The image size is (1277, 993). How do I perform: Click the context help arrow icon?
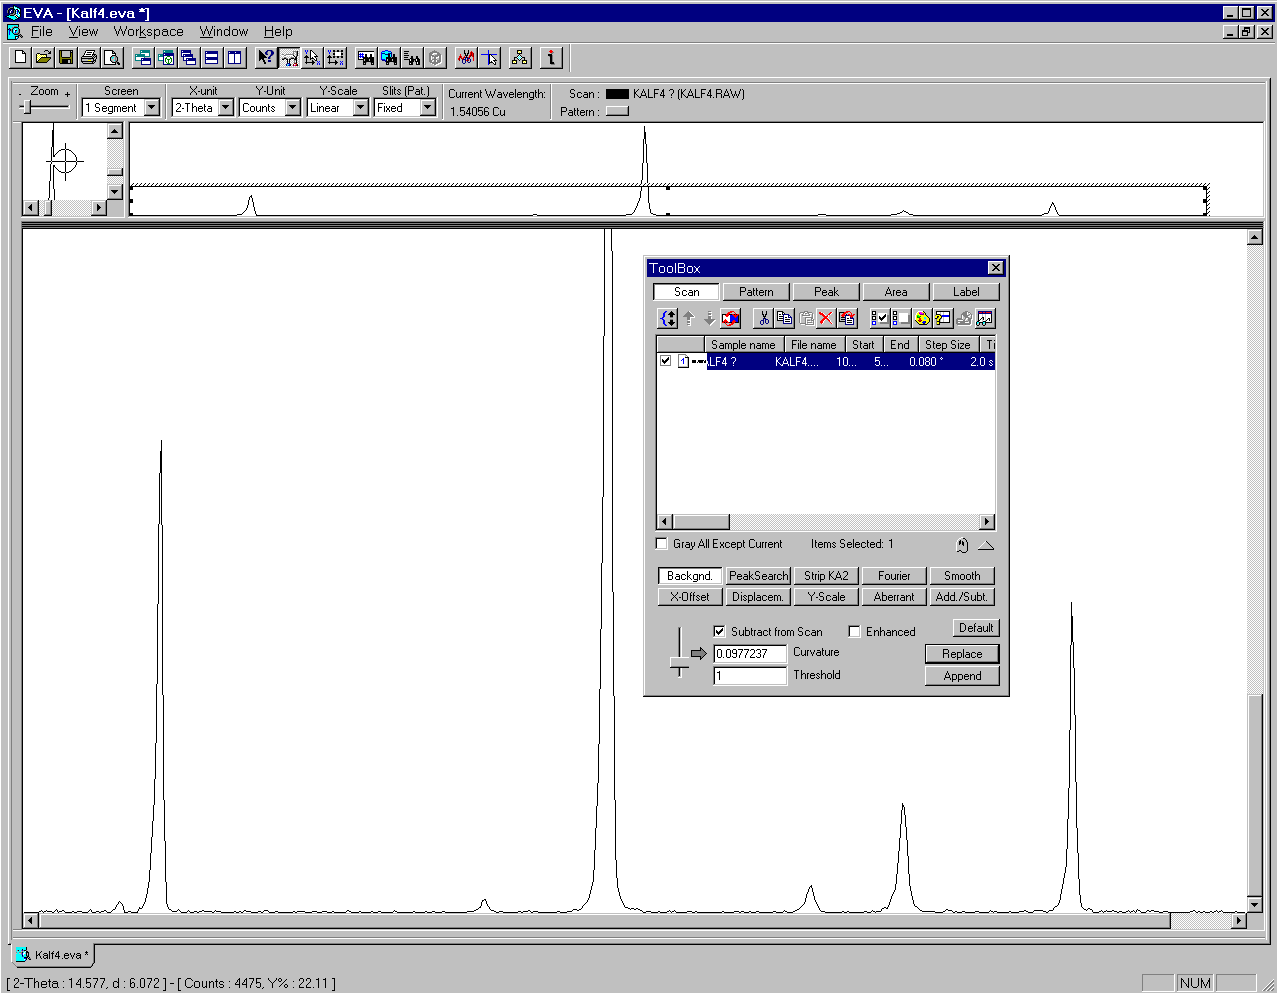coord(265,58)
